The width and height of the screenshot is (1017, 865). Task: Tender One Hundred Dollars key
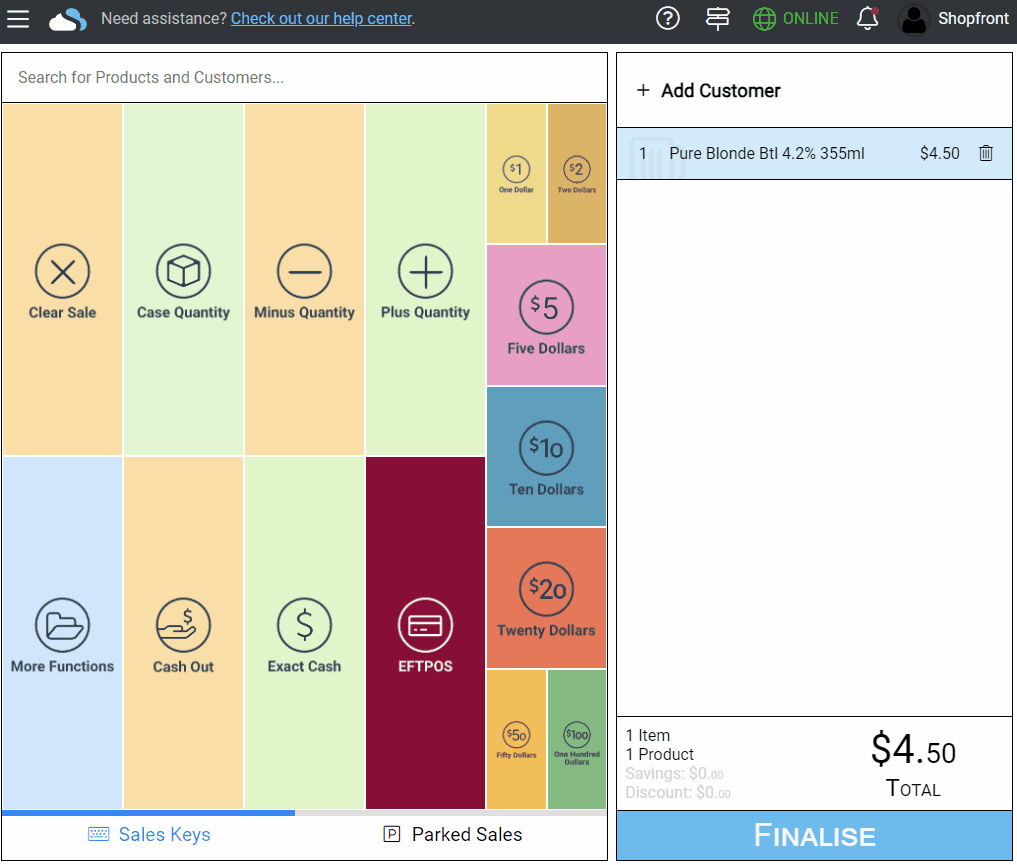point(577,739)
